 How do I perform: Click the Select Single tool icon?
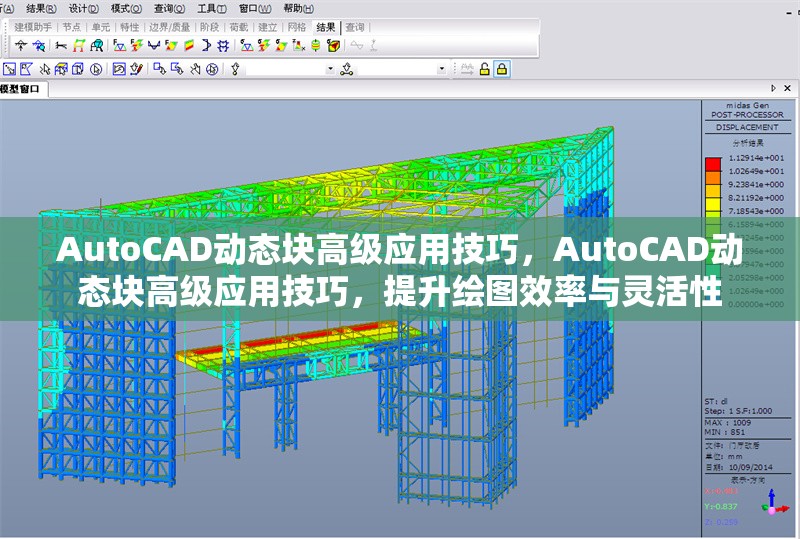coord(10,69)
